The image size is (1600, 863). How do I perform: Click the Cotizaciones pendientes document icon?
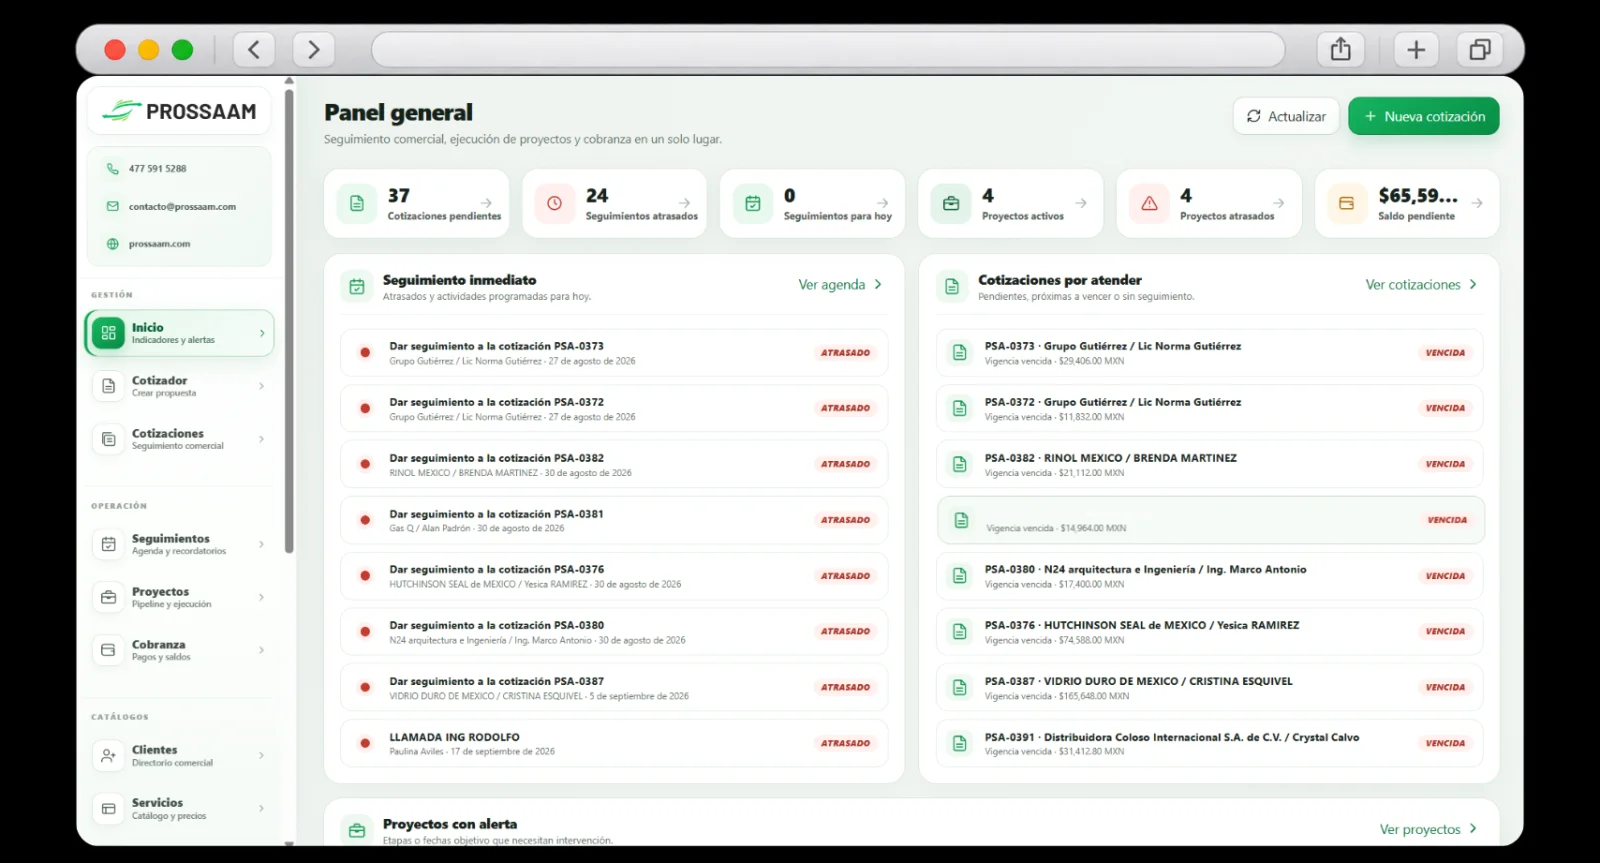point(357,203)
